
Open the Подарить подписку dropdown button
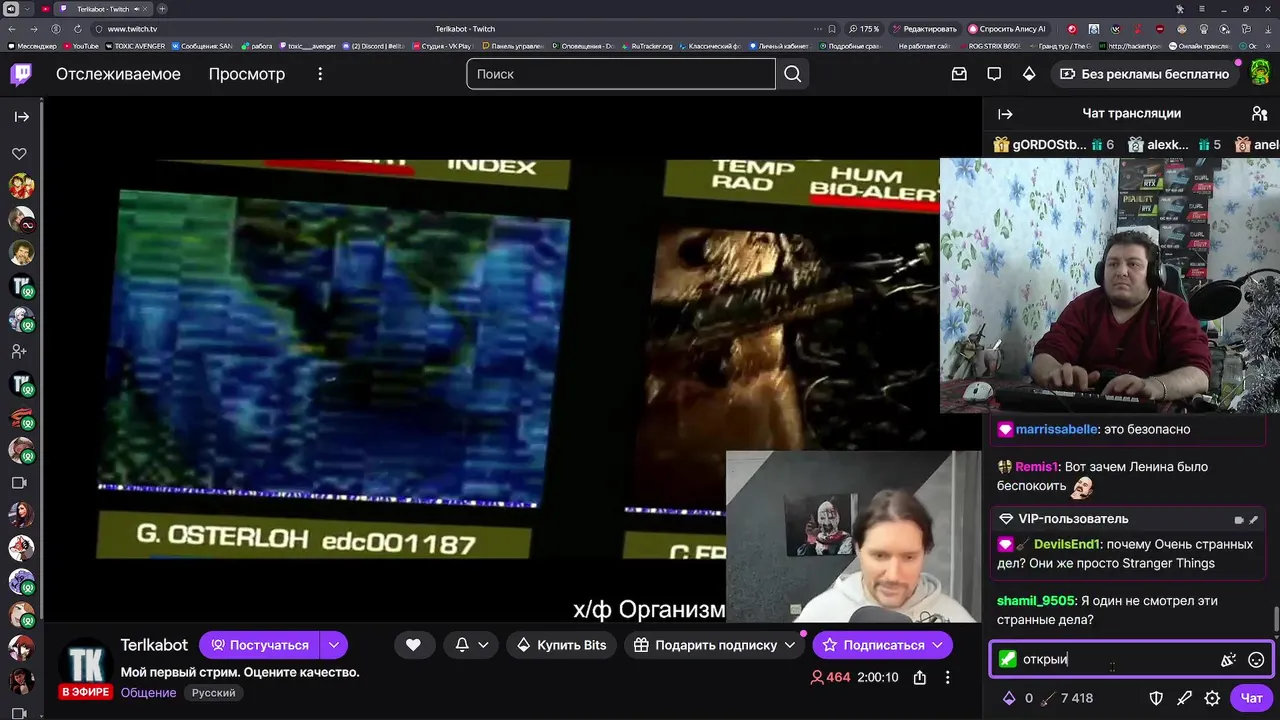(715, 645)
